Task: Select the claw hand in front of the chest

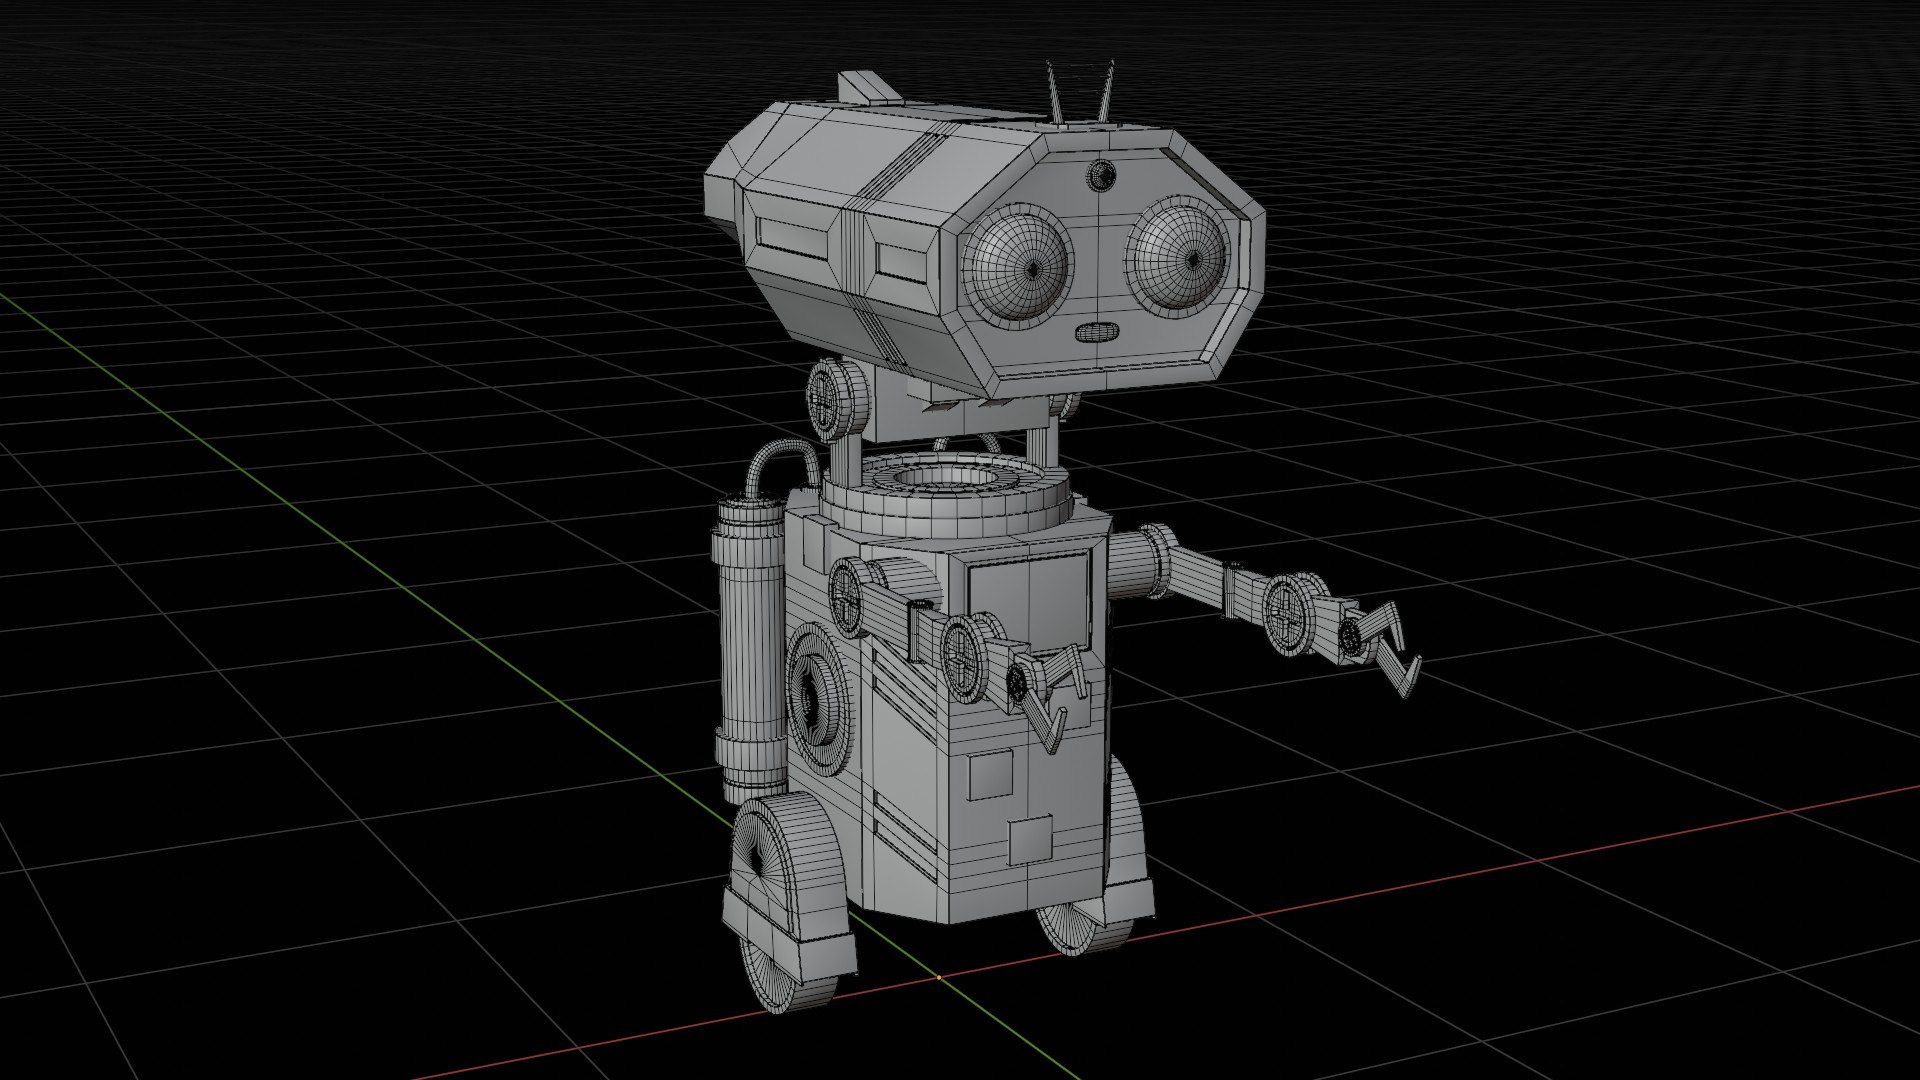Action: tap(1045, 700)
